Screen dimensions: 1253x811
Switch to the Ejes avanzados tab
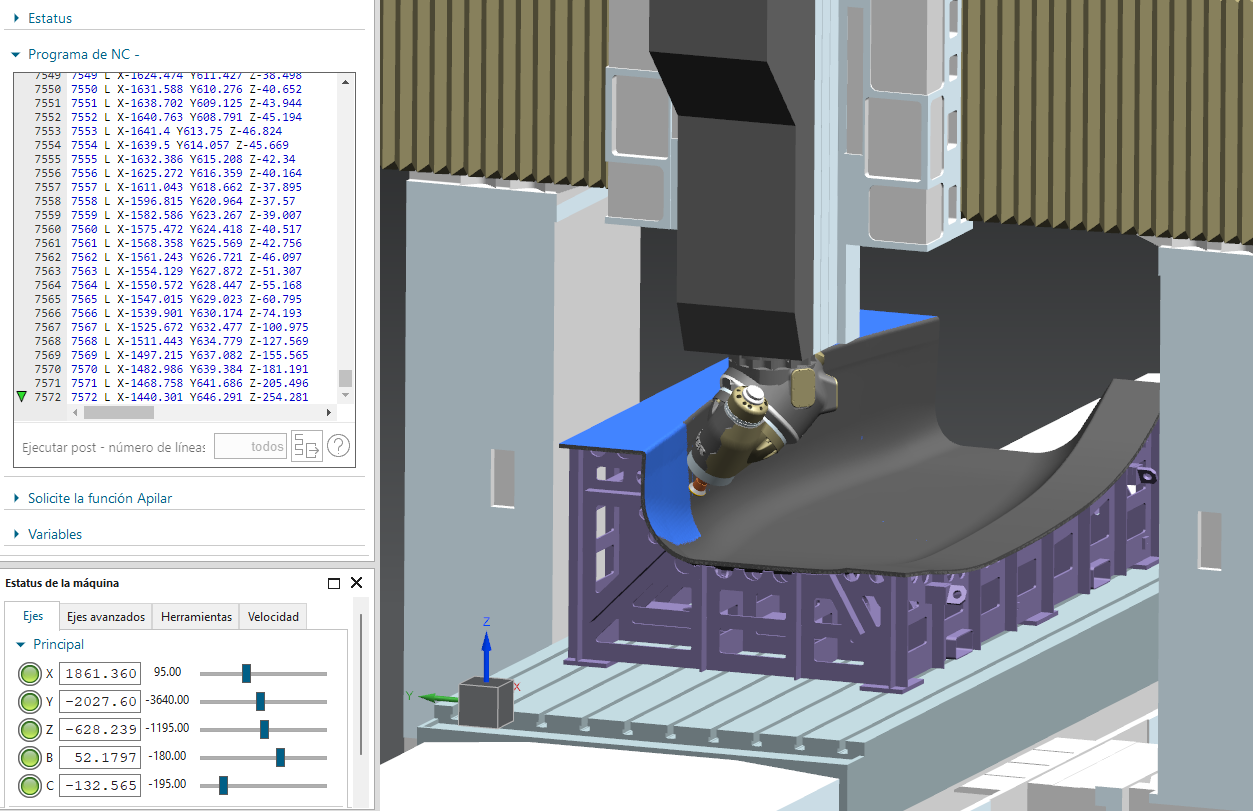tap(105, 617)
